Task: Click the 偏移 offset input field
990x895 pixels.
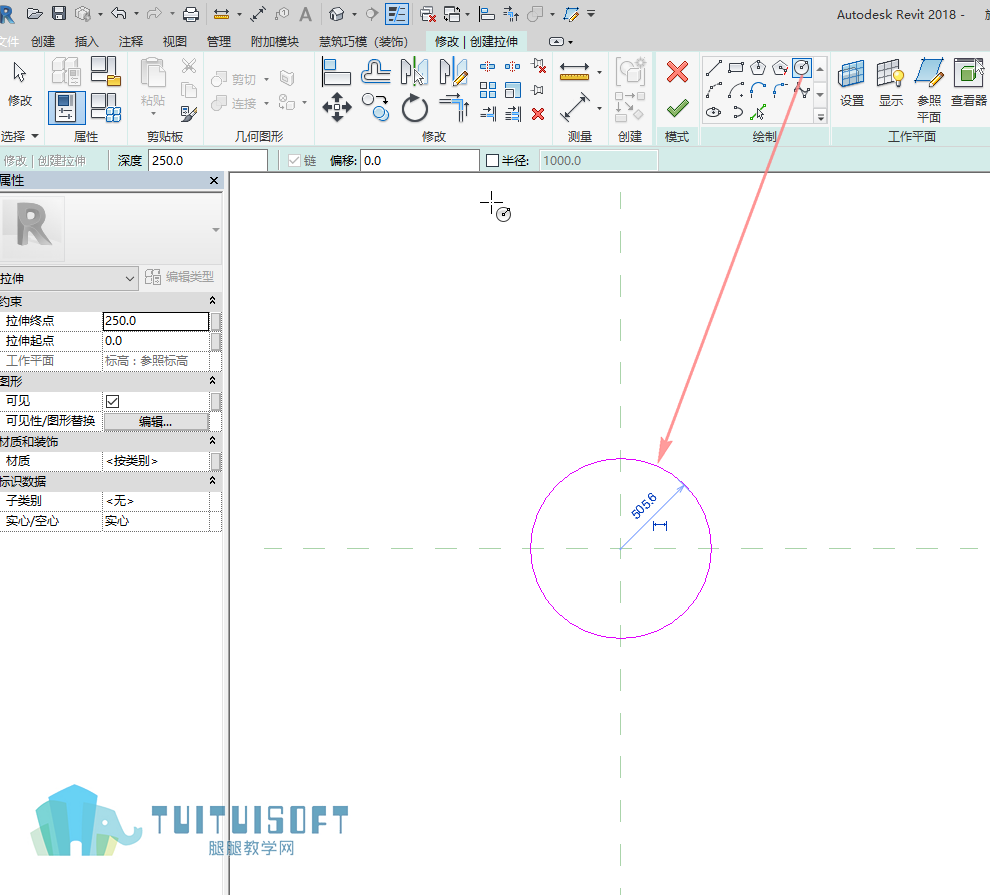Action: pos(420,161)
